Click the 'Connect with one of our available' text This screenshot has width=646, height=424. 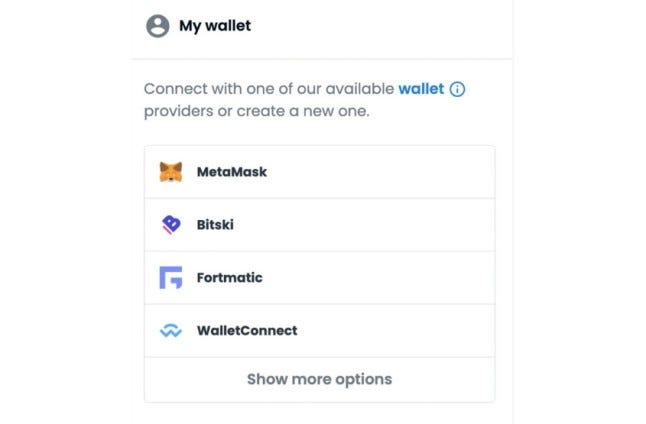(268, 89)
